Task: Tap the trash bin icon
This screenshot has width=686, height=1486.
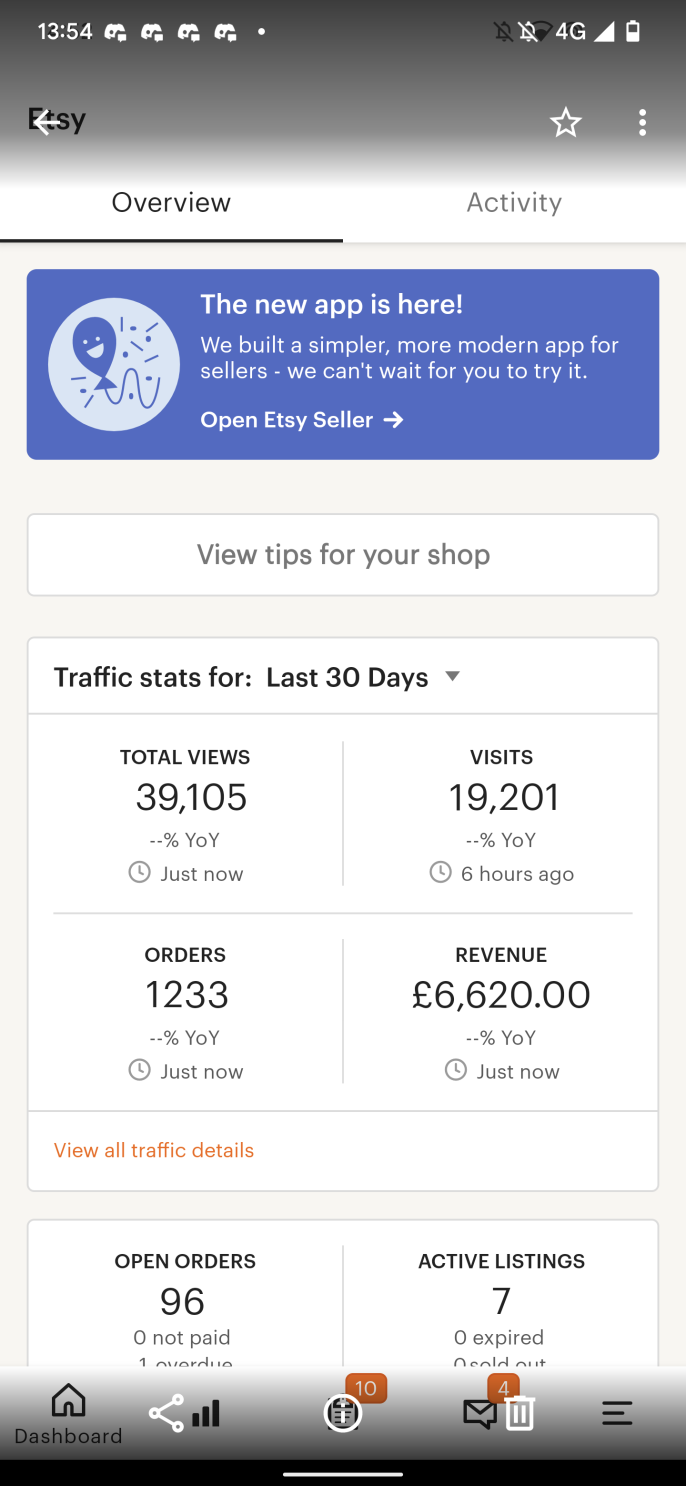Action: 519,1413
